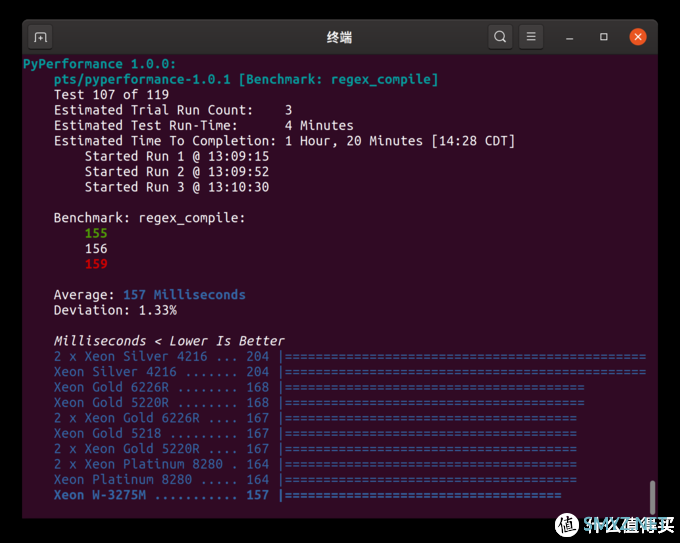
Task: Maximize the terminal window
Action: tap(604, 37)
